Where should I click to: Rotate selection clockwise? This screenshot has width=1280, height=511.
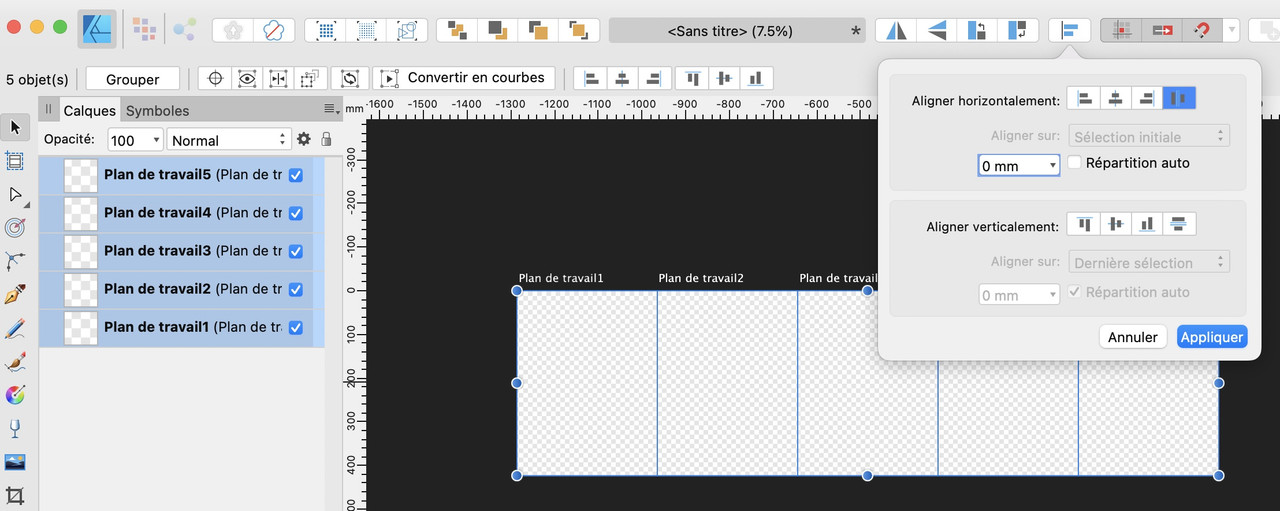pos(1017,30)
